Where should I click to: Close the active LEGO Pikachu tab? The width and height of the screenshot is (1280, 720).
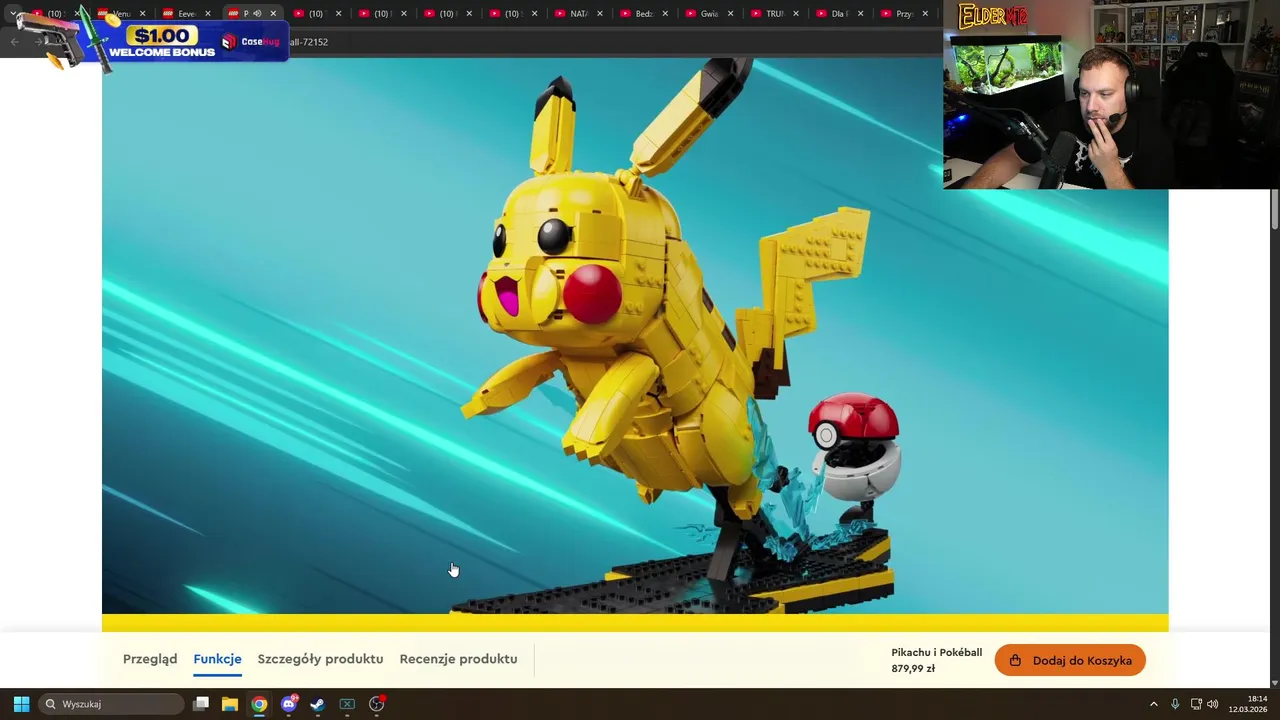coord(273,14)
